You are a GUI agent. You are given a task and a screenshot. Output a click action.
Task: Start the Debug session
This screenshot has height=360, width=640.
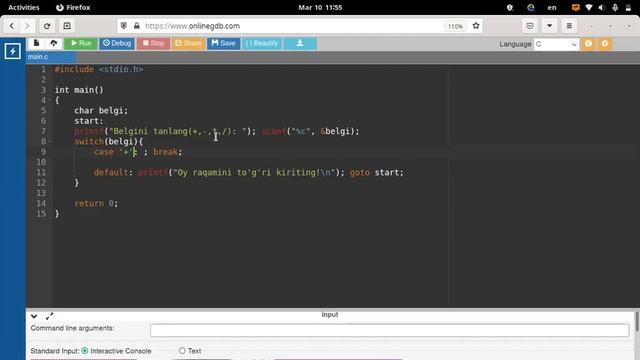[x=117, y=43]
